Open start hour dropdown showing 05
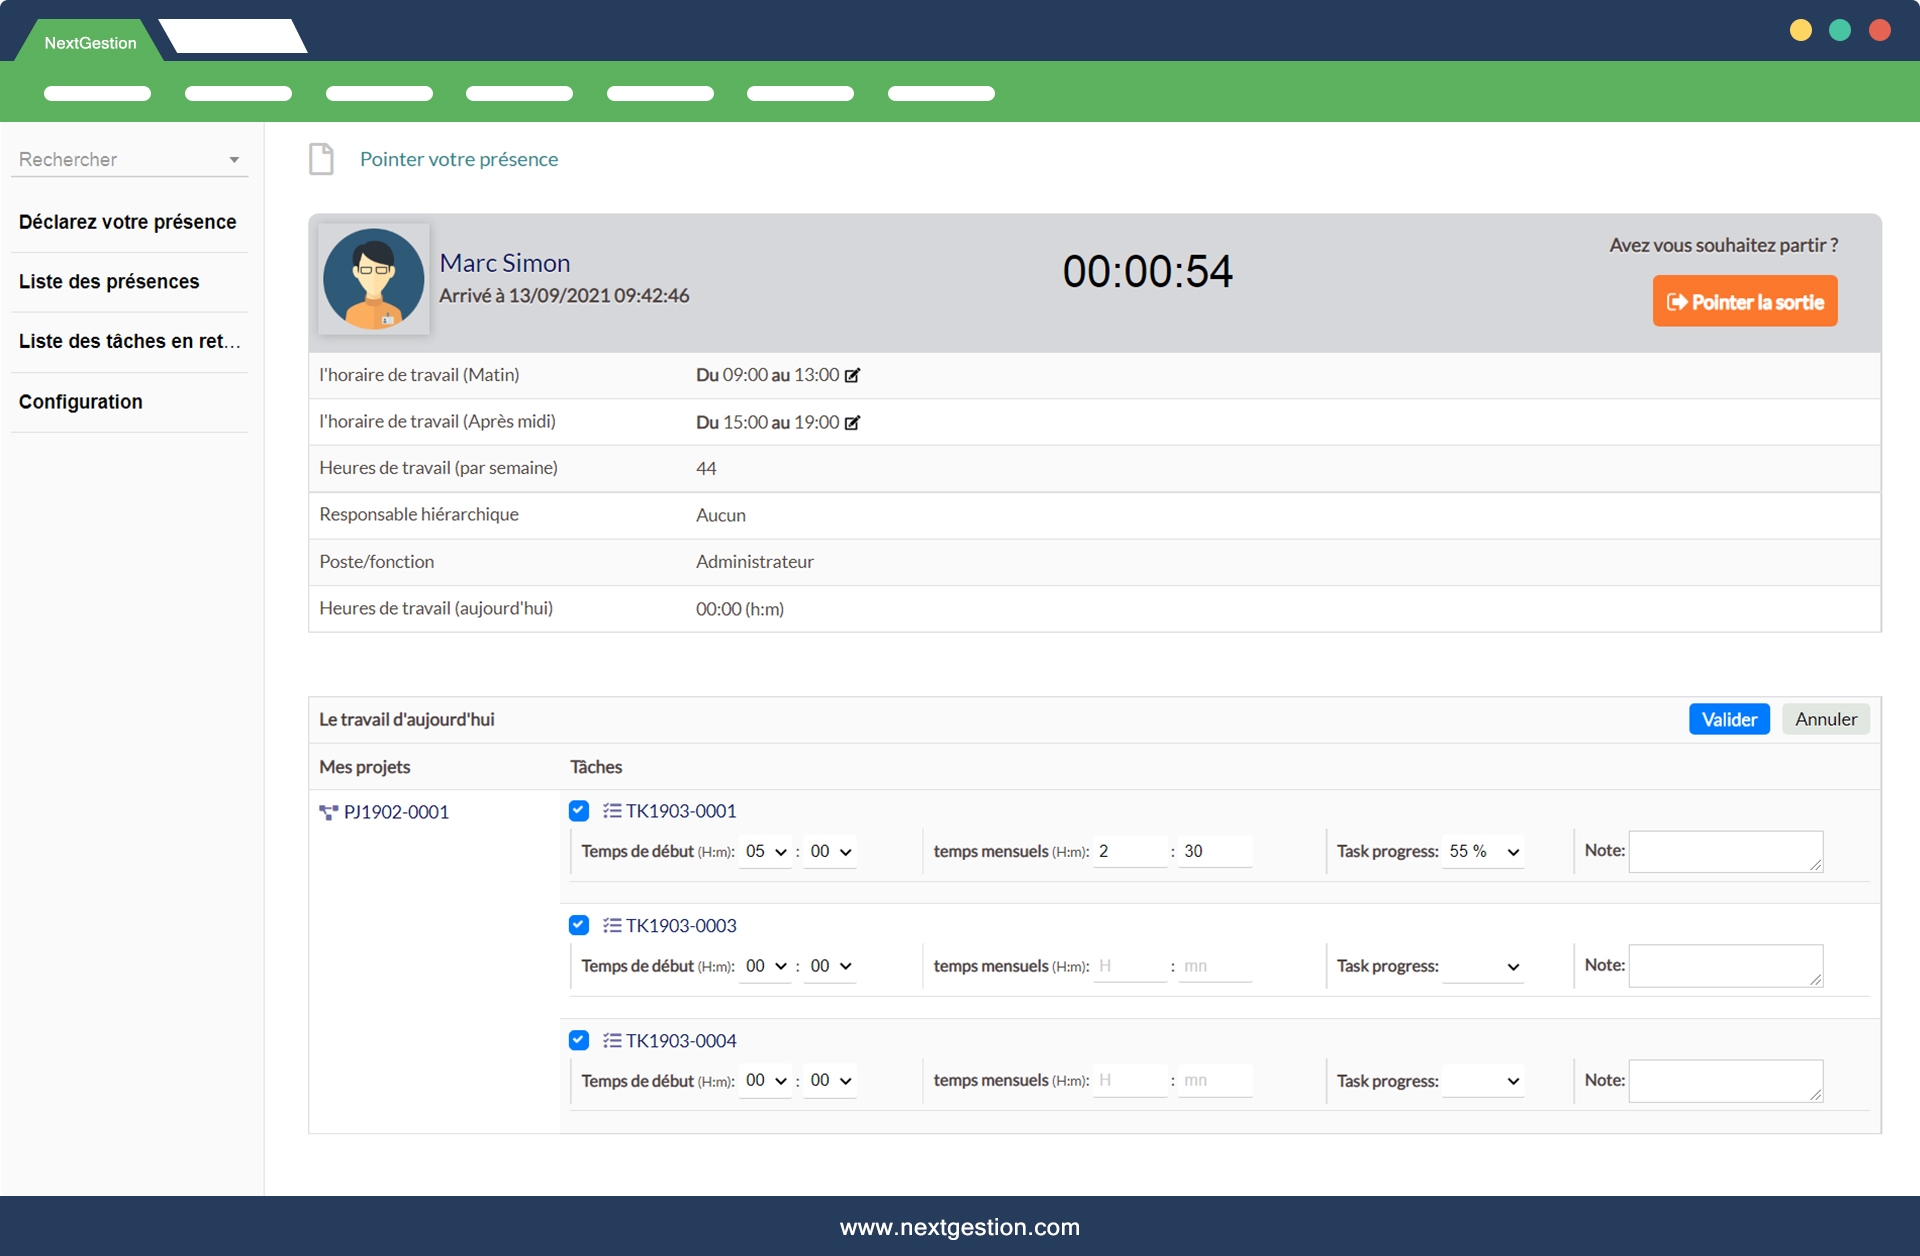This screenshot has width=1920, height=1256. pyautogui.click(x=765, y=852)
